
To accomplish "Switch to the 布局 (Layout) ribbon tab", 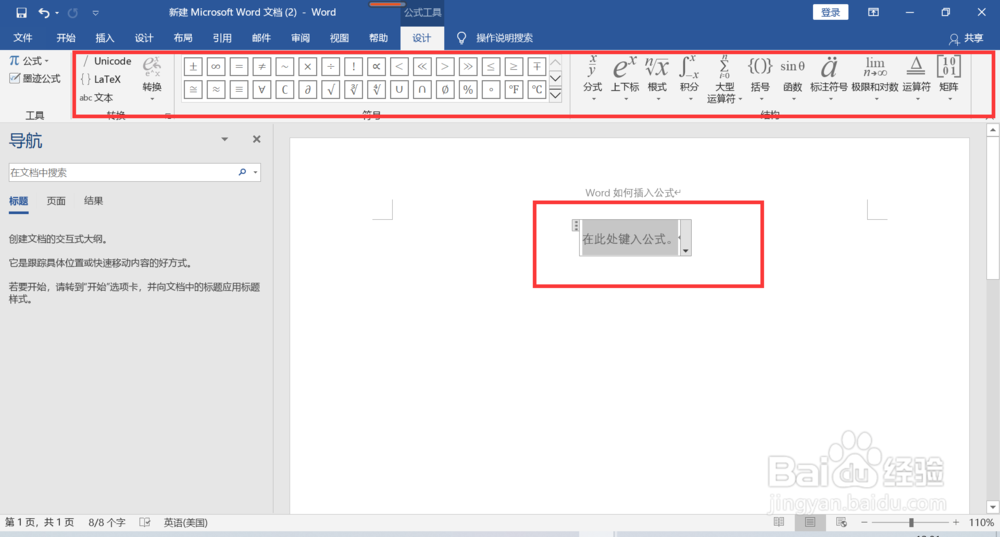I will (183, 38).
